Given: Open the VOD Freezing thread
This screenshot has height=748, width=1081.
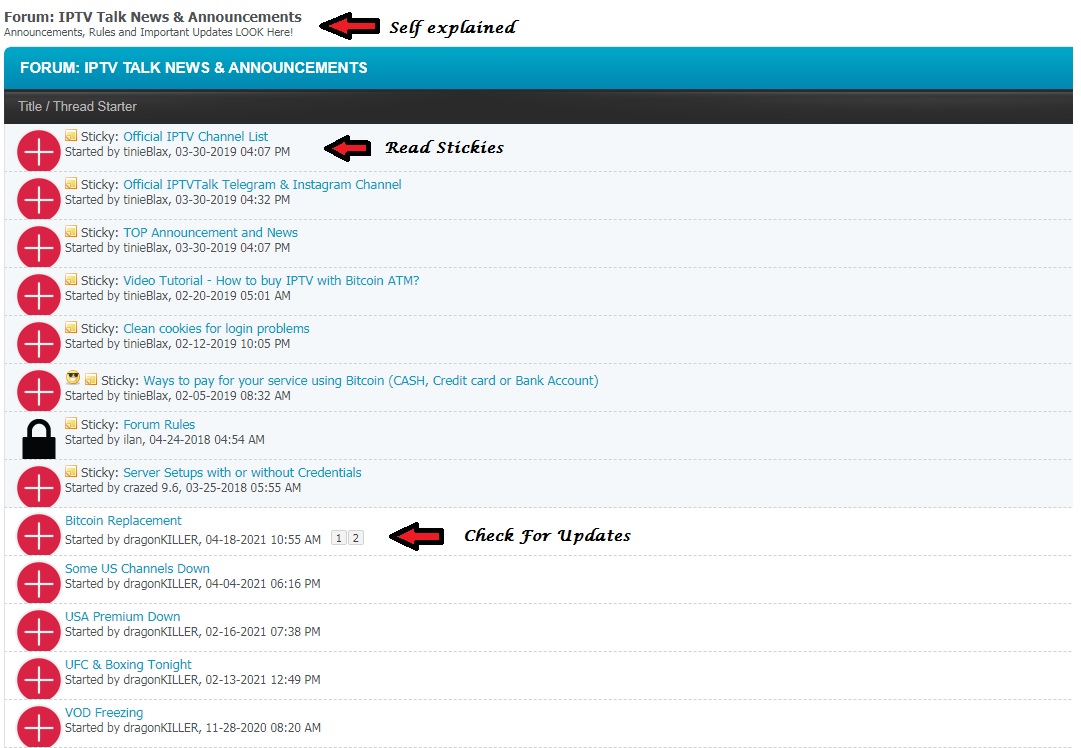Looking at the screenshot, I should point(104,712).
